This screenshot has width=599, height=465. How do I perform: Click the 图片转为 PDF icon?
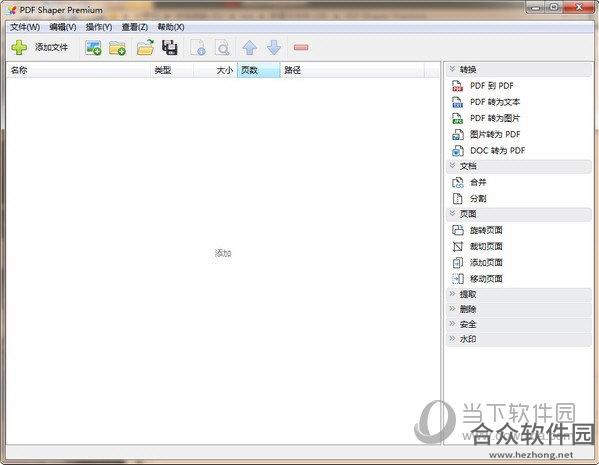click(x=457, y=134)
